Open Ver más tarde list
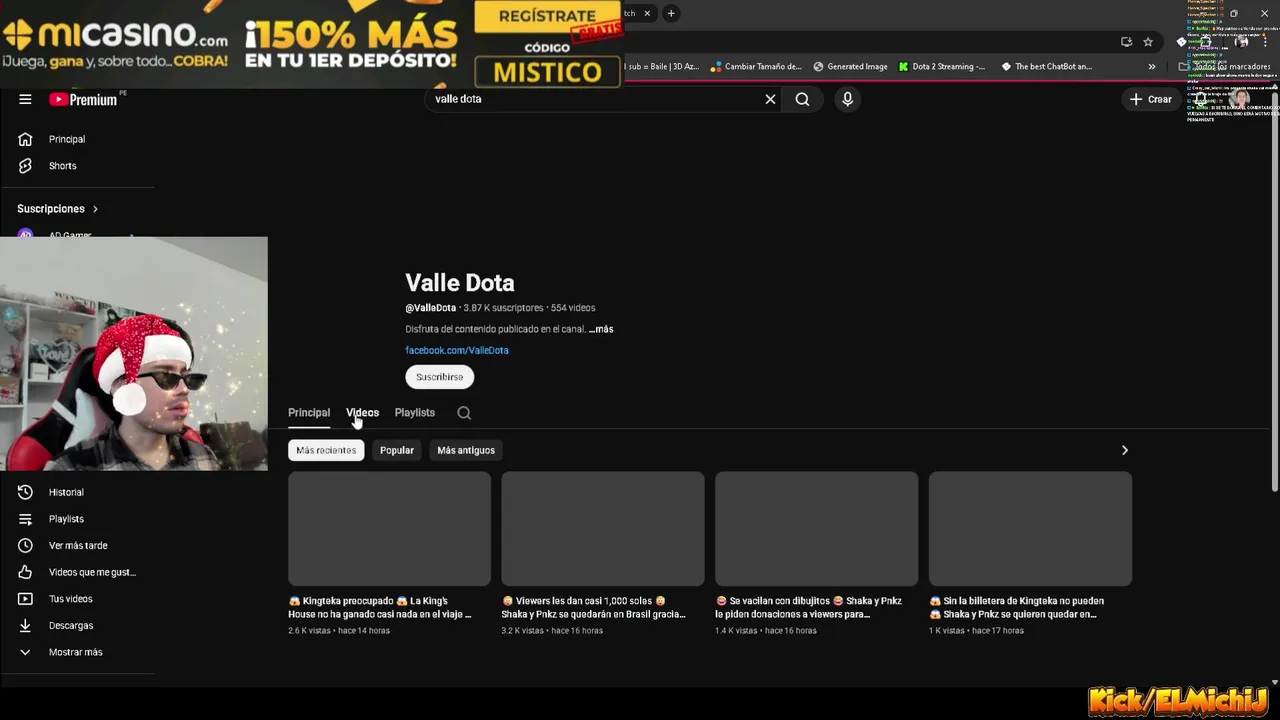 (x=77, y=545)
